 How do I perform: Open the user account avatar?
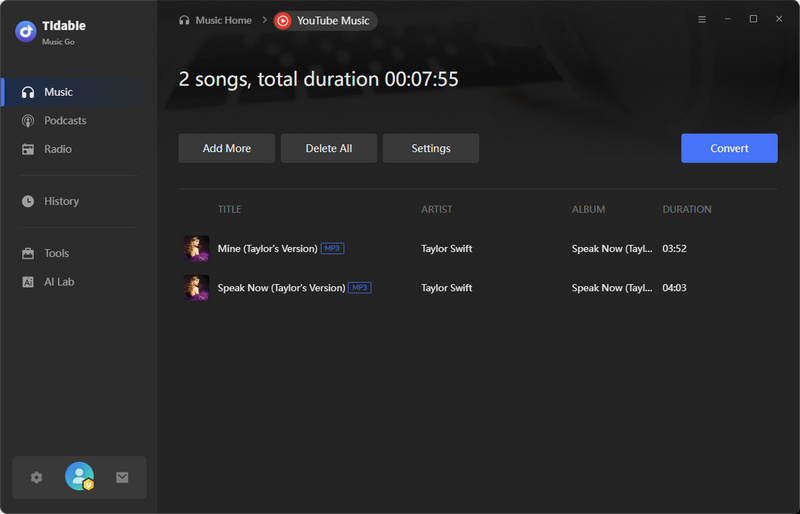(80, 476)
